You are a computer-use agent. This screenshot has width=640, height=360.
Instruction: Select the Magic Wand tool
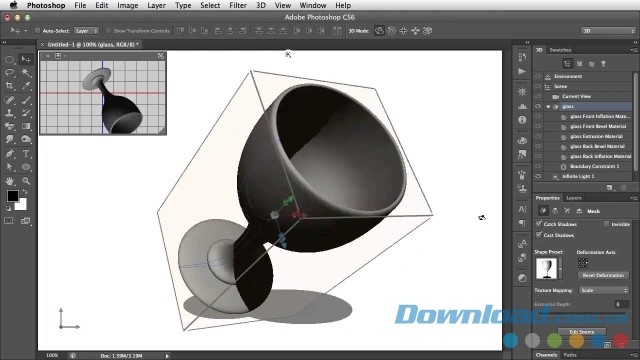coord(26,73)
